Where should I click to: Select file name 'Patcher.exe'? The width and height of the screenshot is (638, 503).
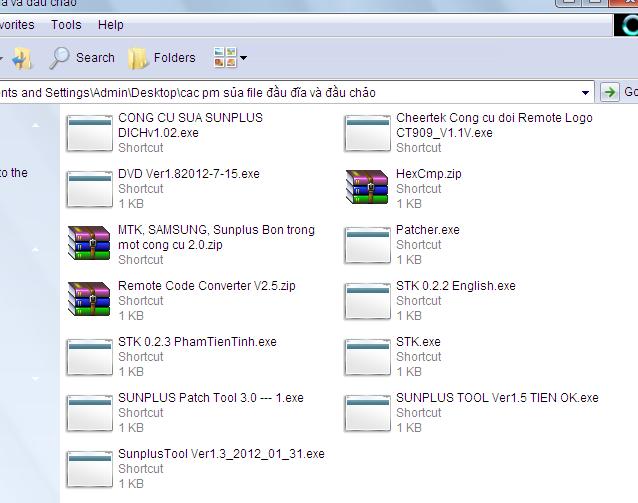tap(428, 230)
